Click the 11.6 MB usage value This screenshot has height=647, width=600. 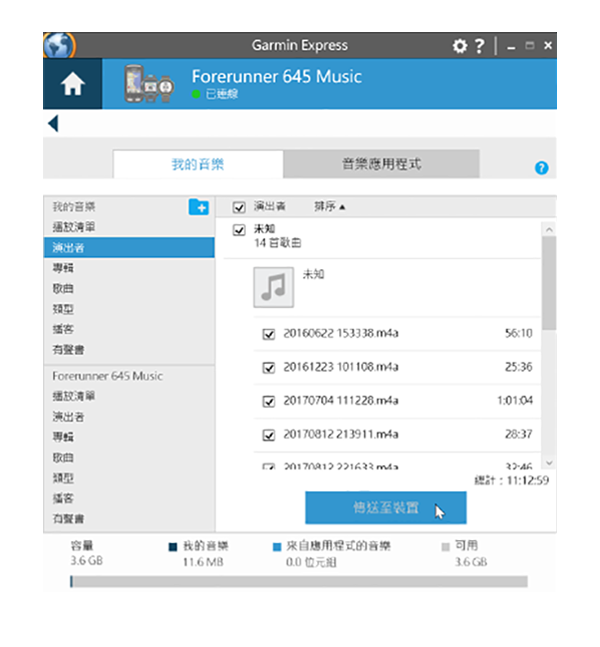[203, 562]
